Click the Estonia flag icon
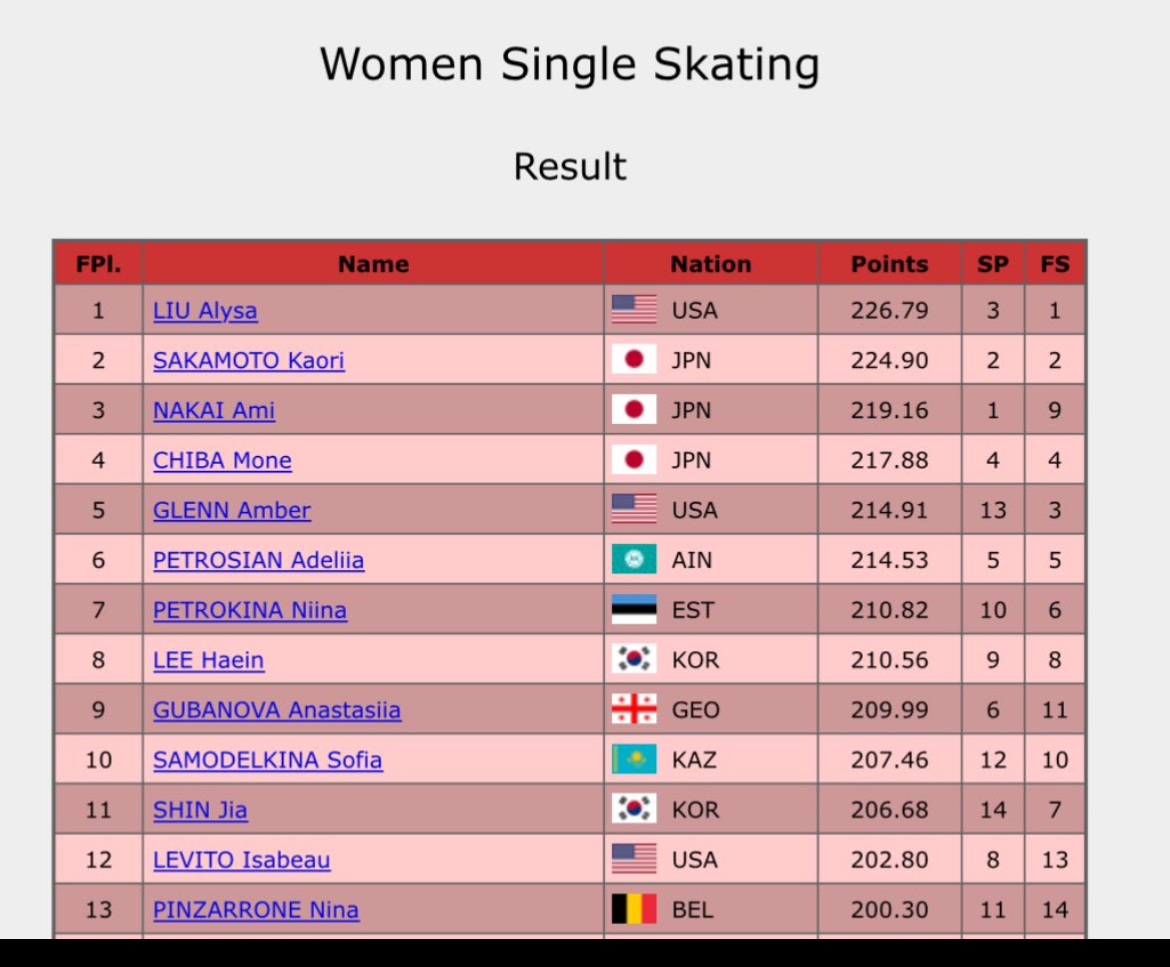The height and width of the screenshot is (967, 1170). pyautogui.click(x=634, y=610)
